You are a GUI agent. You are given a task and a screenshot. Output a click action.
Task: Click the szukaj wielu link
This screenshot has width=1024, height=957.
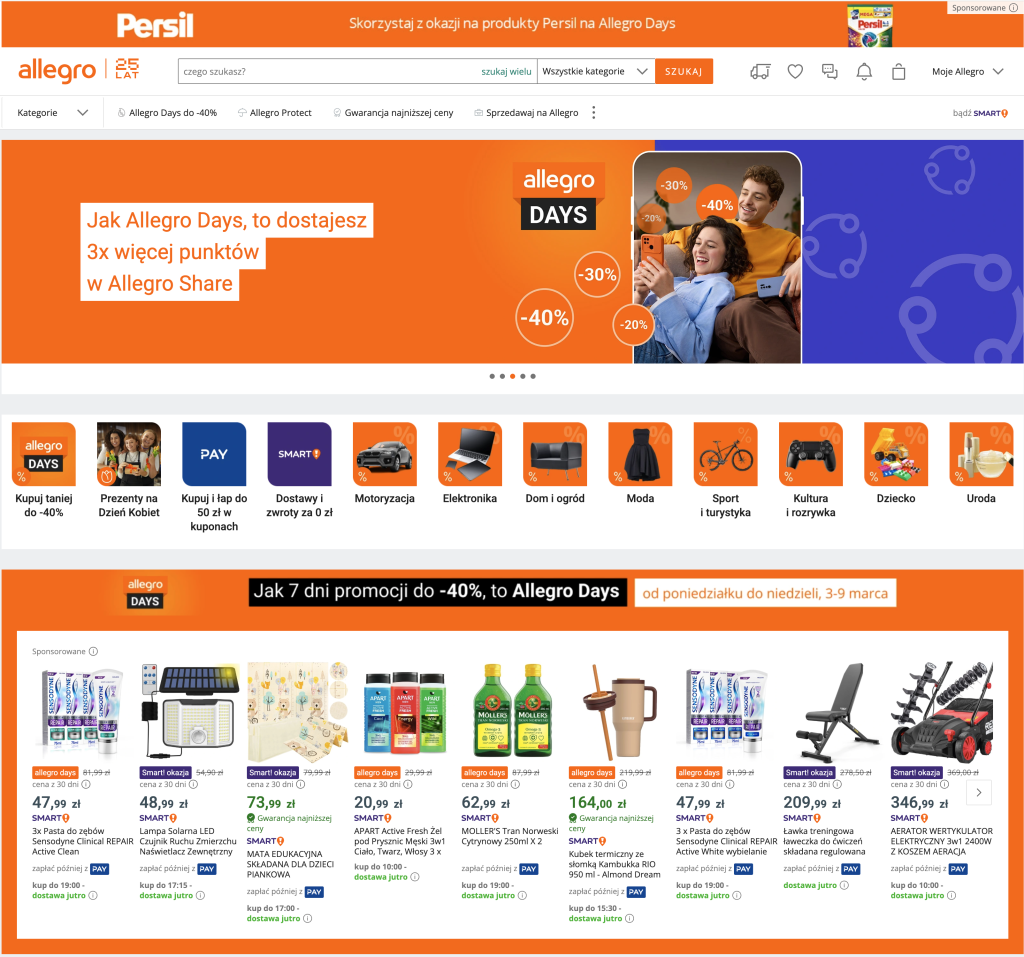(x=506, y=72)
